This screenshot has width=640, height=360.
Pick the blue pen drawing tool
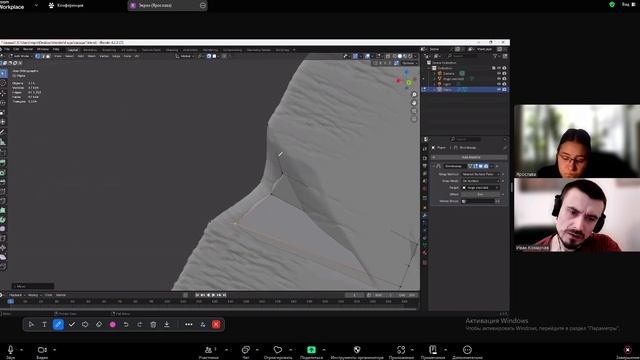58,324
